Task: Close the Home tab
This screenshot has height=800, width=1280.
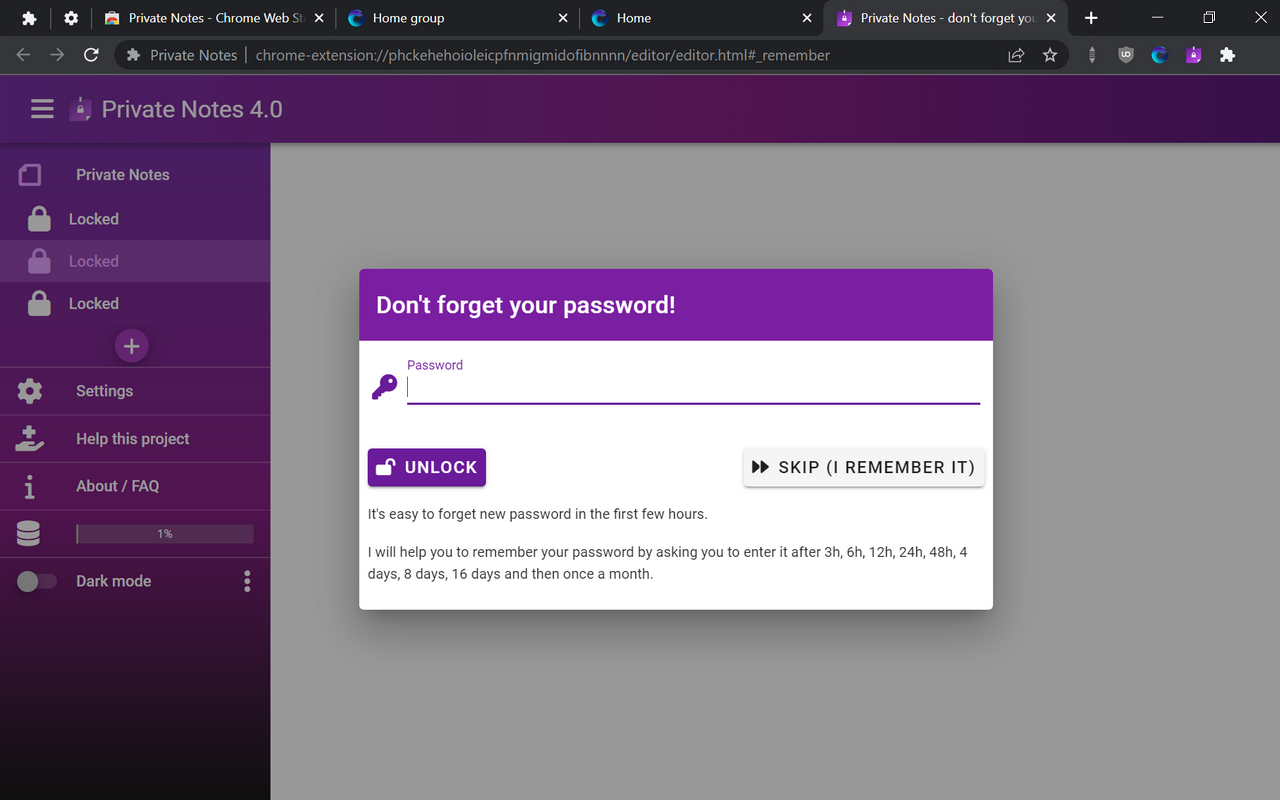Action: [x=807, y=18]
